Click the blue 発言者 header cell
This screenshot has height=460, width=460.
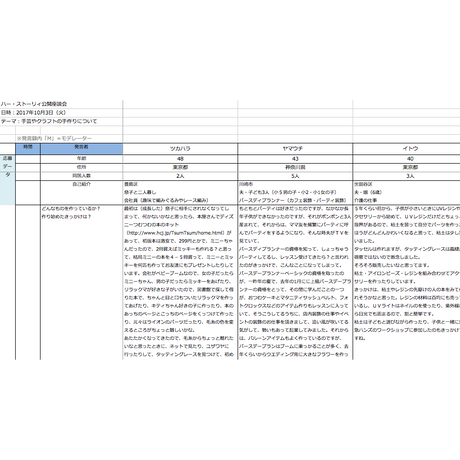coord(81,149)
